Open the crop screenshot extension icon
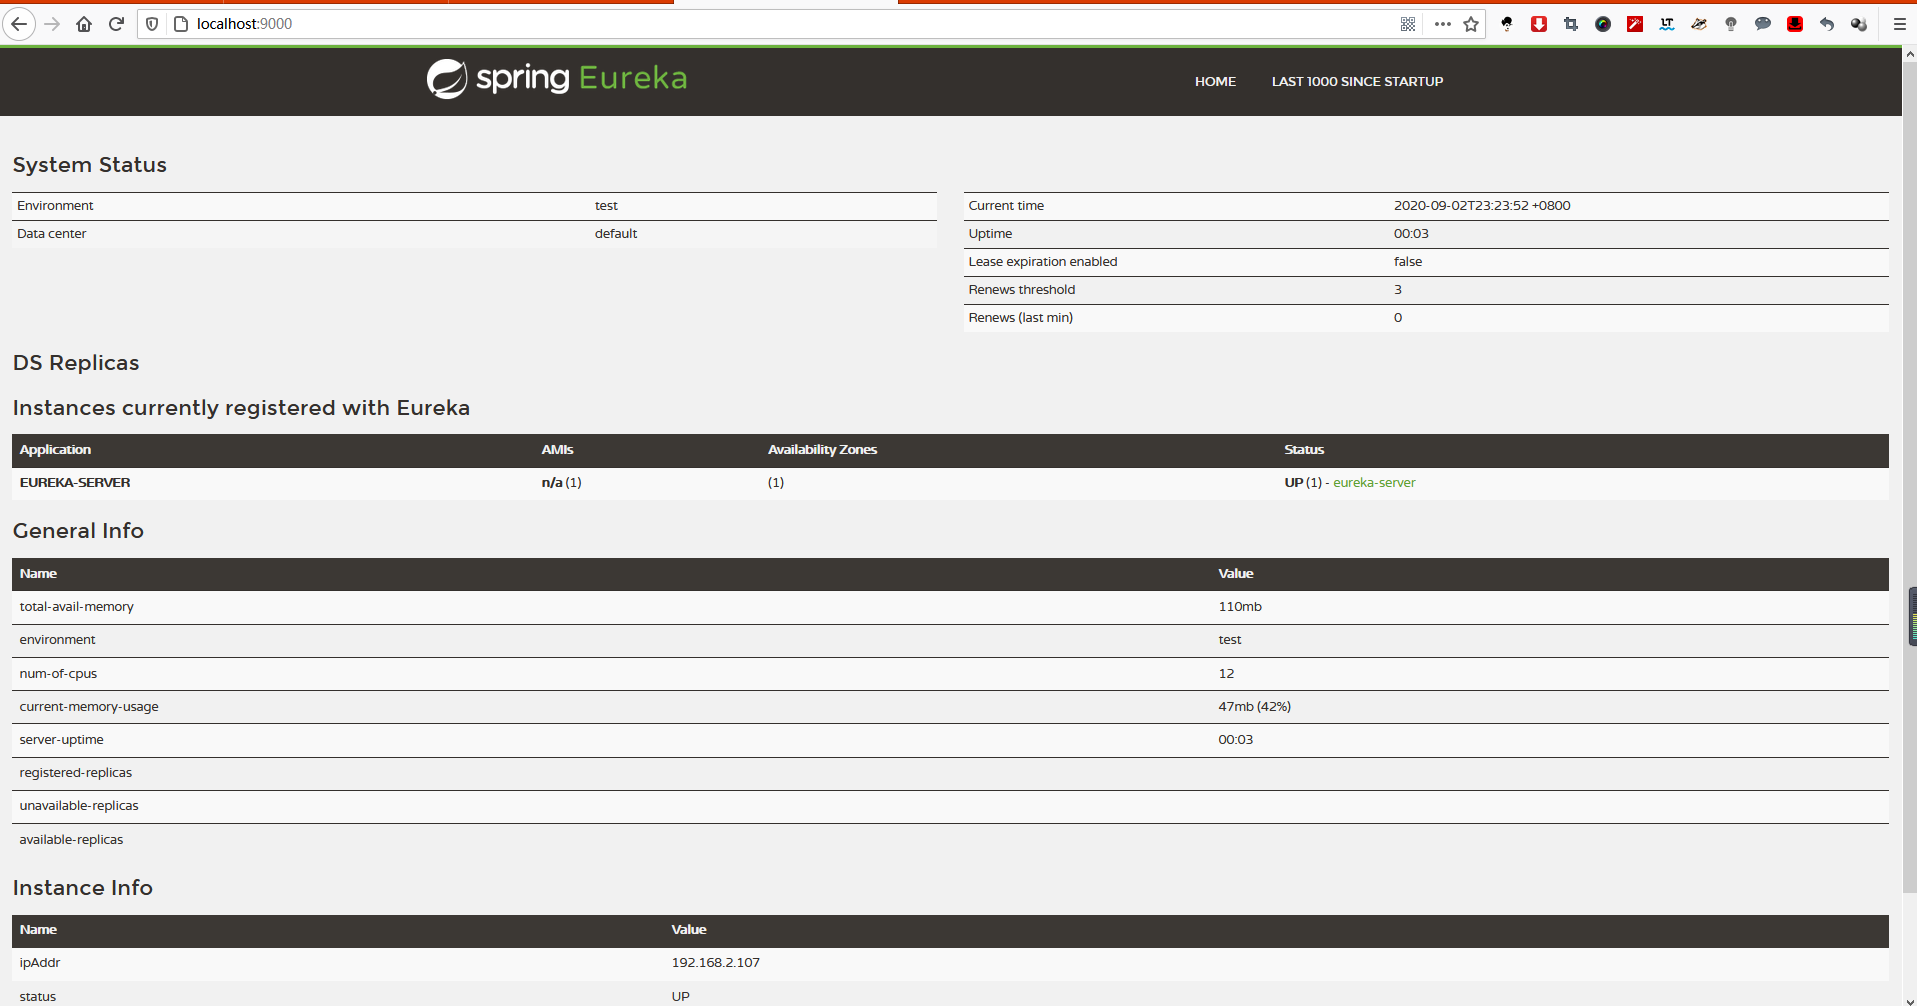This screenshot has width=1917, height=1006. coord(1571,24)
